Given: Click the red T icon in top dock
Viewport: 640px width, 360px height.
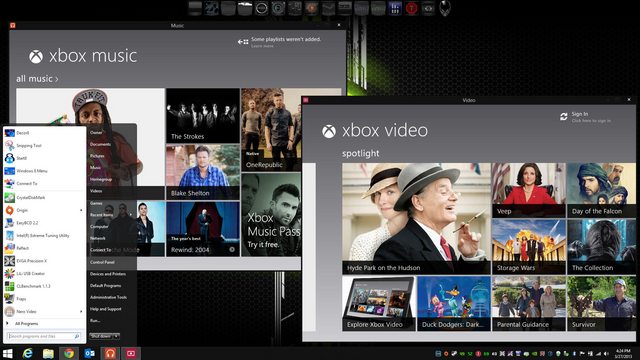Looking at the screenshot, I should point(411,9).
